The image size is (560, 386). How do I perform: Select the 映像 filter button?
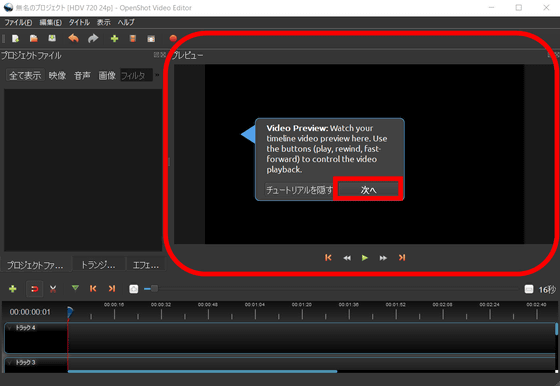click(x=57, y=75)
